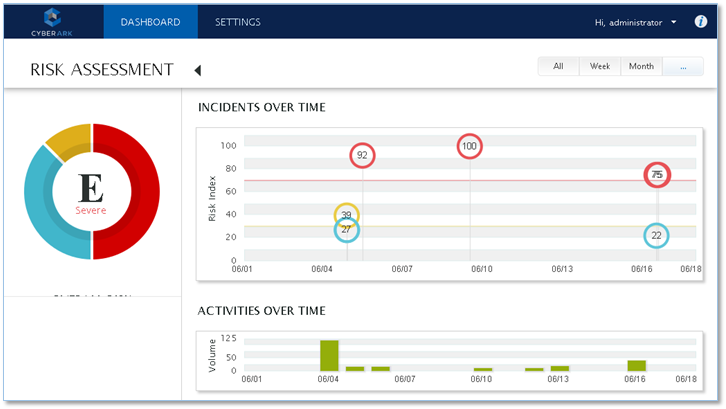Select the incident marker labeled 100

pyautogui.click(x=469, y=146)
